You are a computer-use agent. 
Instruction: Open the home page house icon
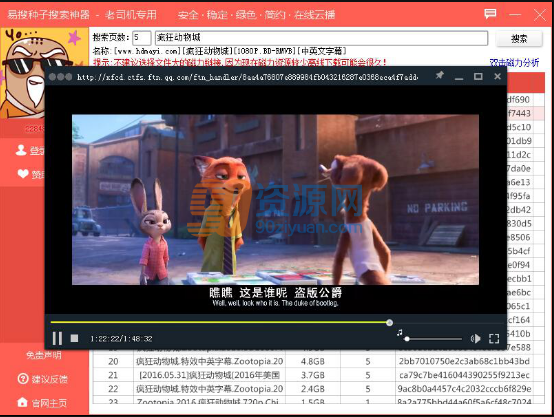point(22,402)
